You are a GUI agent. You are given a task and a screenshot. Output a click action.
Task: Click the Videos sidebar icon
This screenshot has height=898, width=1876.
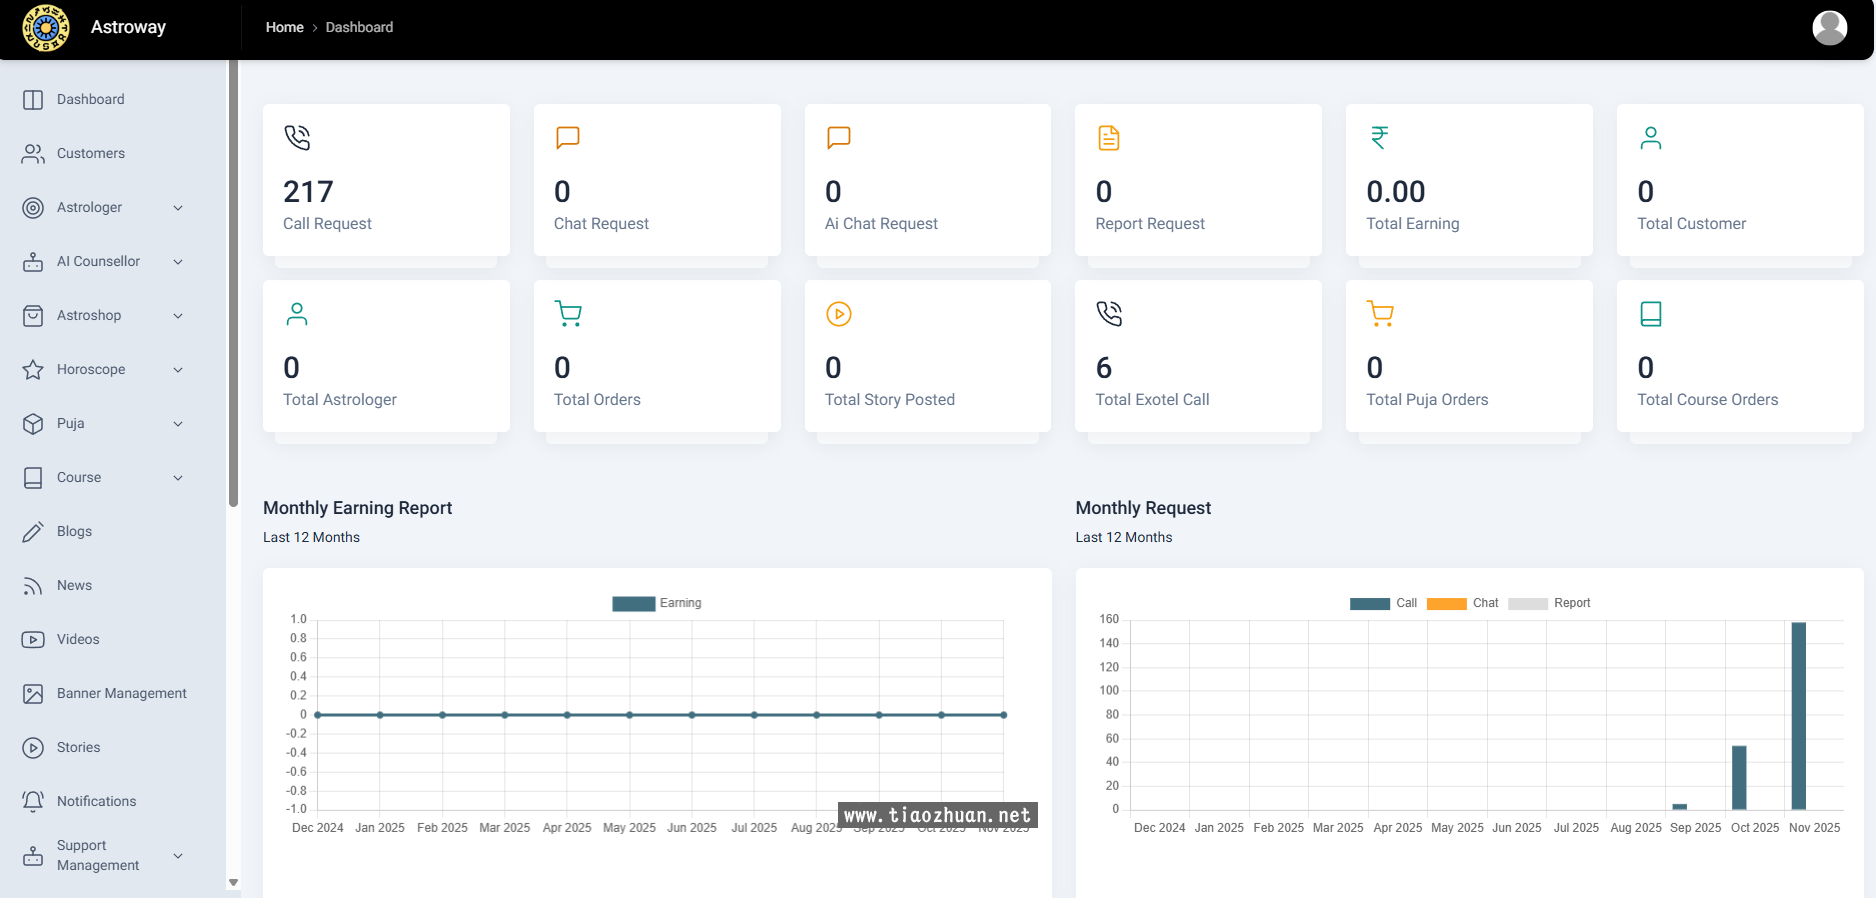click(x=33, y=639)
